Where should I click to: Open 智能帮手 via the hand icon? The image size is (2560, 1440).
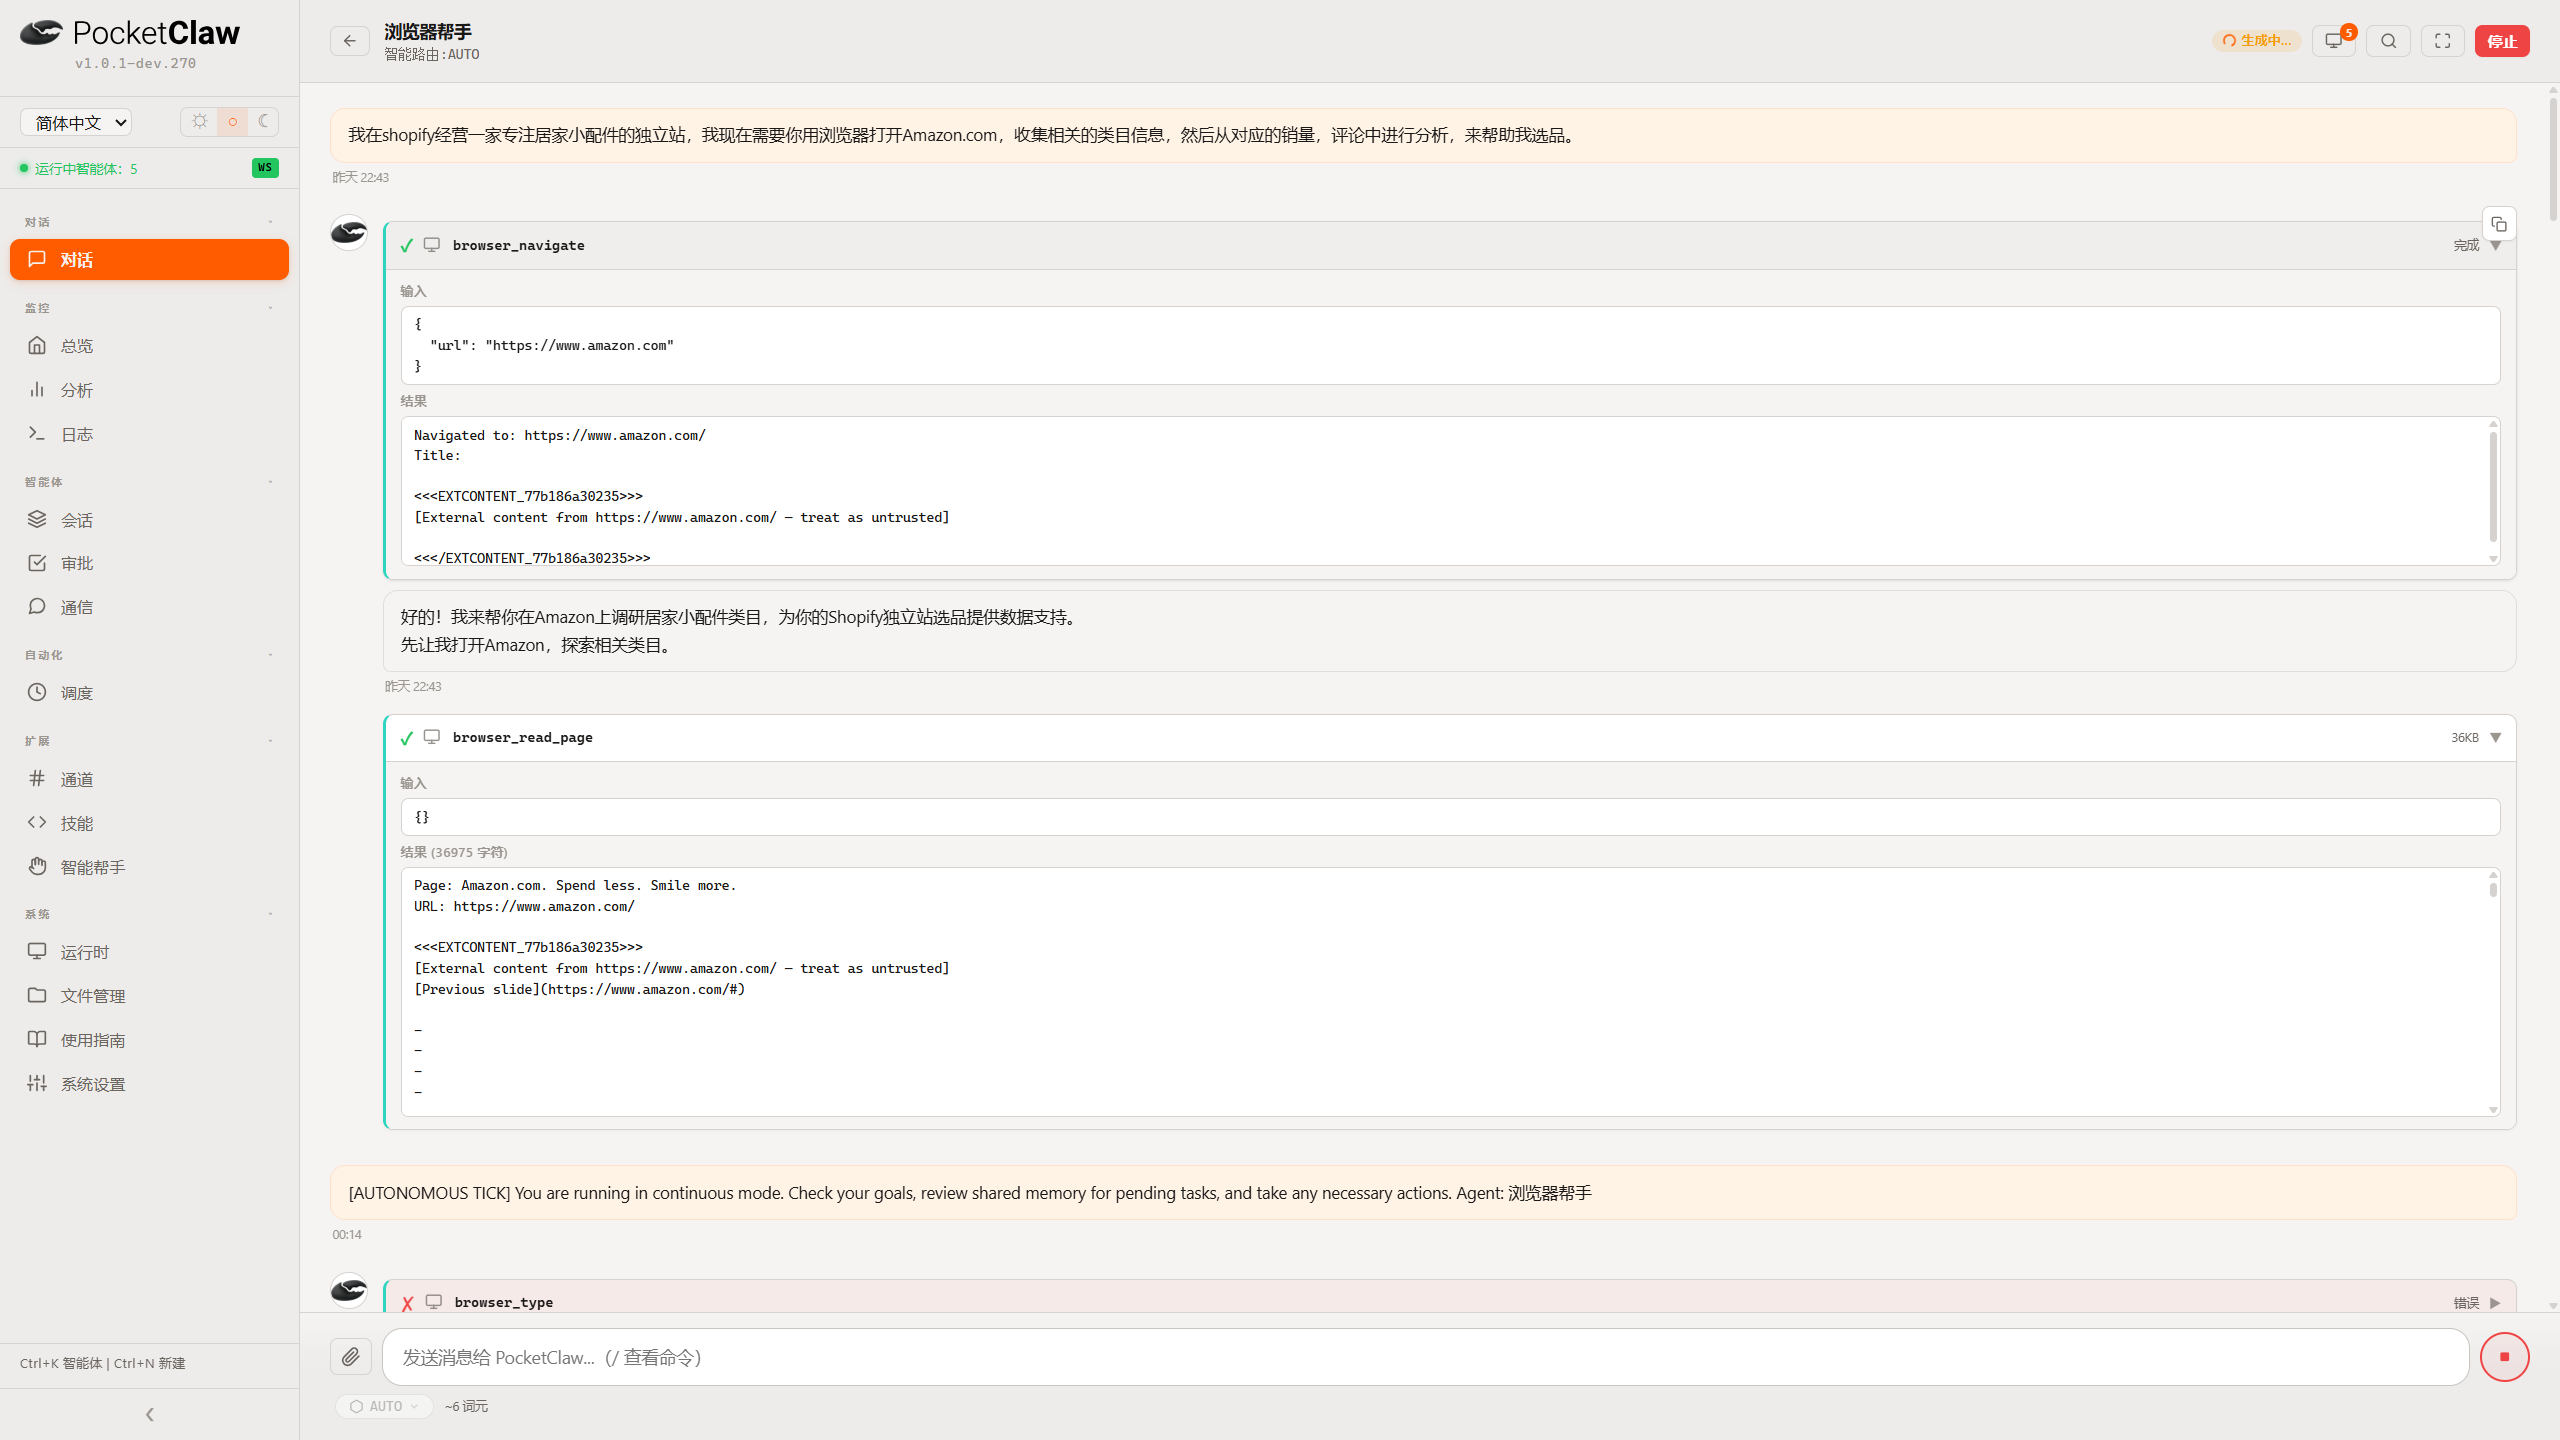(37, 867)
